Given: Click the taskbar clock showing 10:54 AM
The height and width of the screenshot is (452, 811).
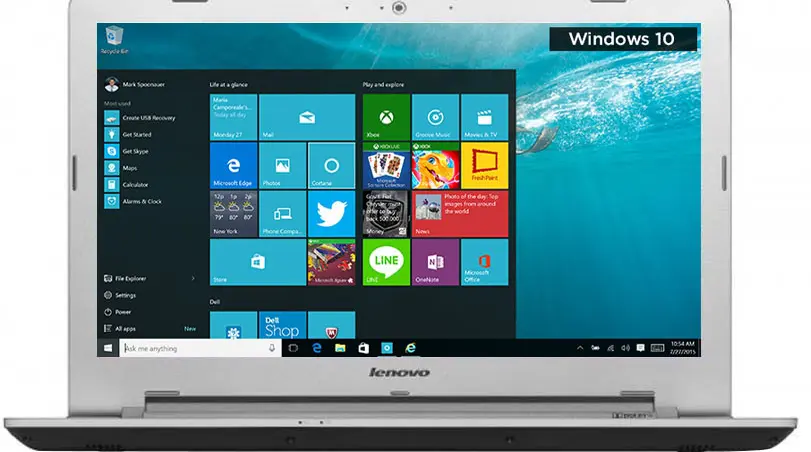Looking at the screenshot, I should point(682,348).
